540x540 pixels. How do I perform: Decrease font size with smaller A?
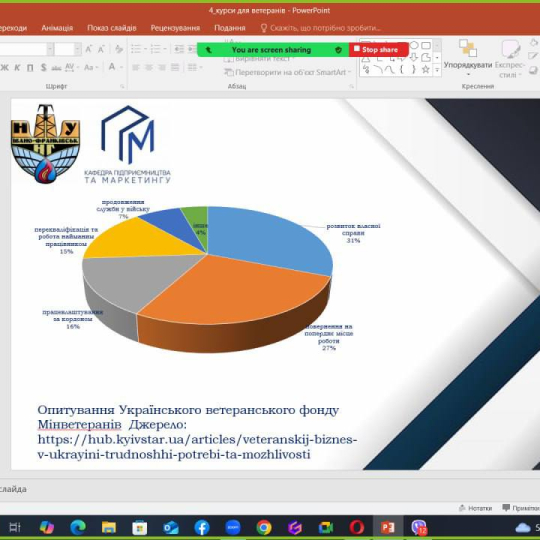click(101, 49)
